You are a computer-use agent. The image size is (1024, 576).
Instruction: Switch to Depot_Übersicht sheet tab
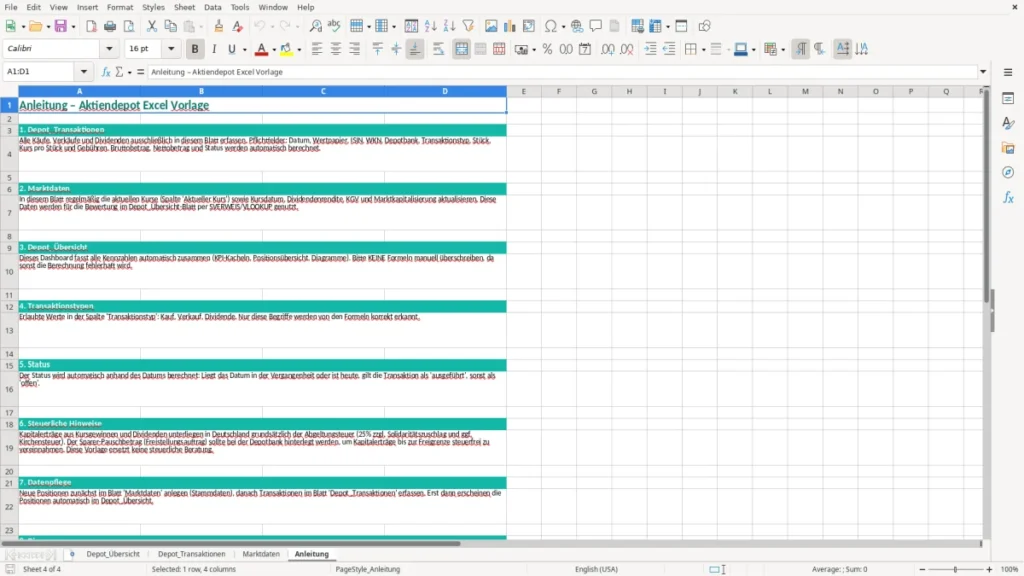click(x=113, y=554)
